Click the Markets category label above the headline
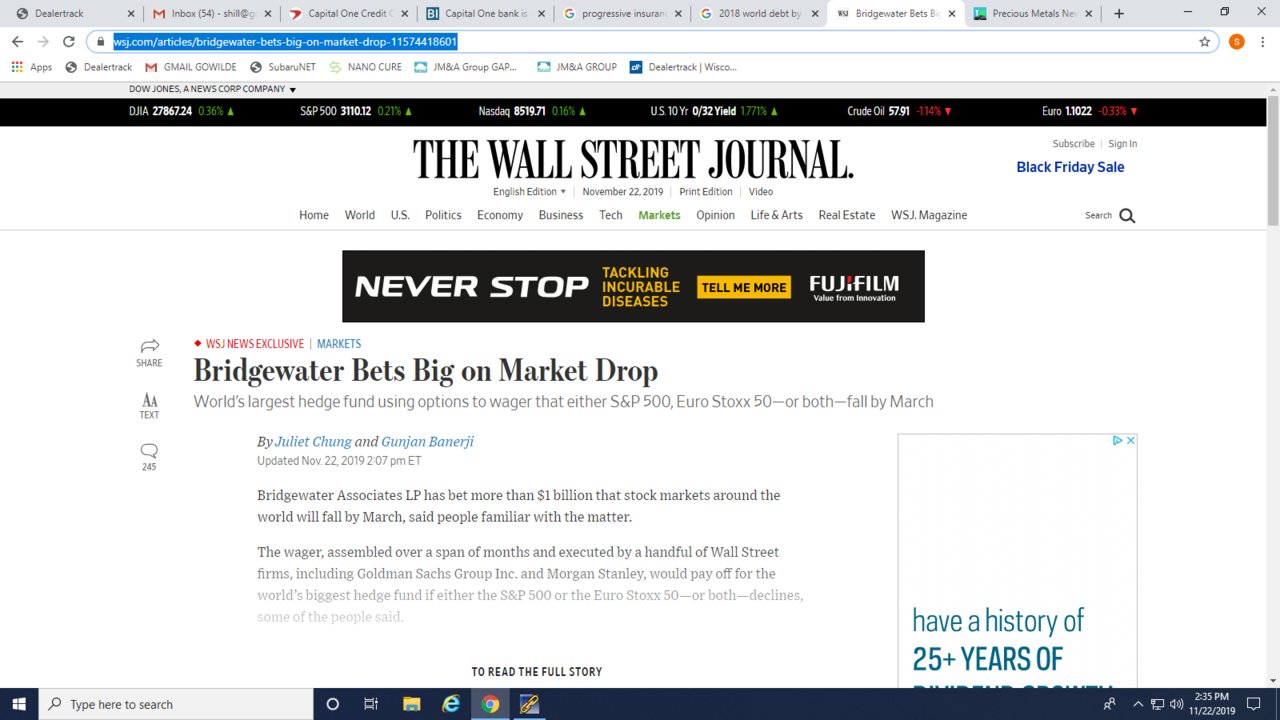 [x=339, y=344]
